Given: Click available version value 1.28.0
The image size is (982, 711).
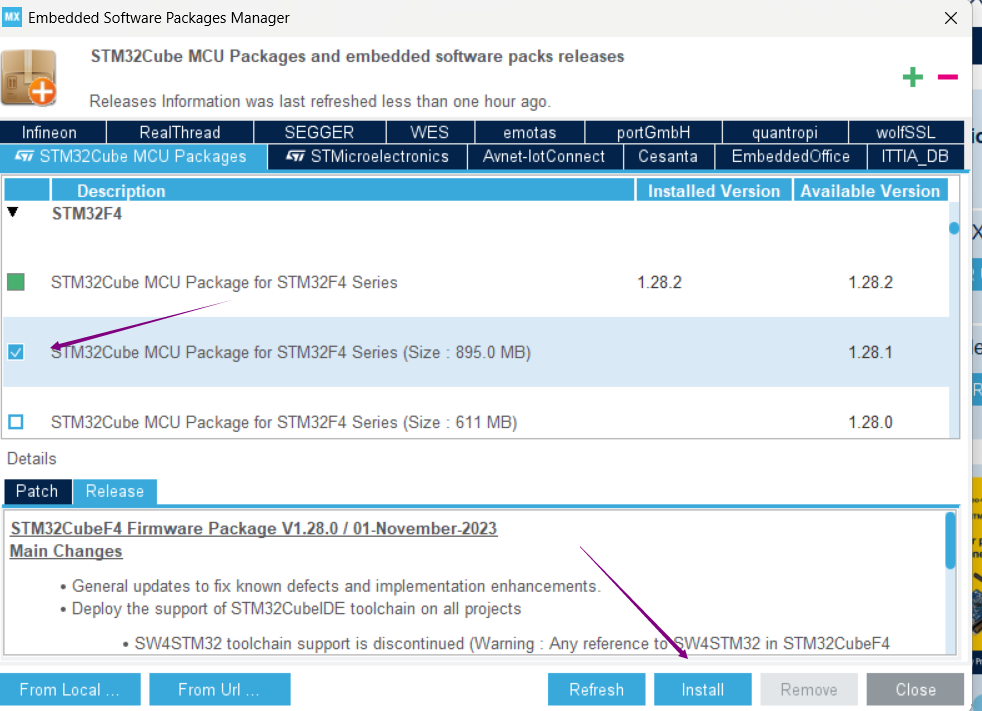Looking at the screenshot, I should [x=871, y=422].
